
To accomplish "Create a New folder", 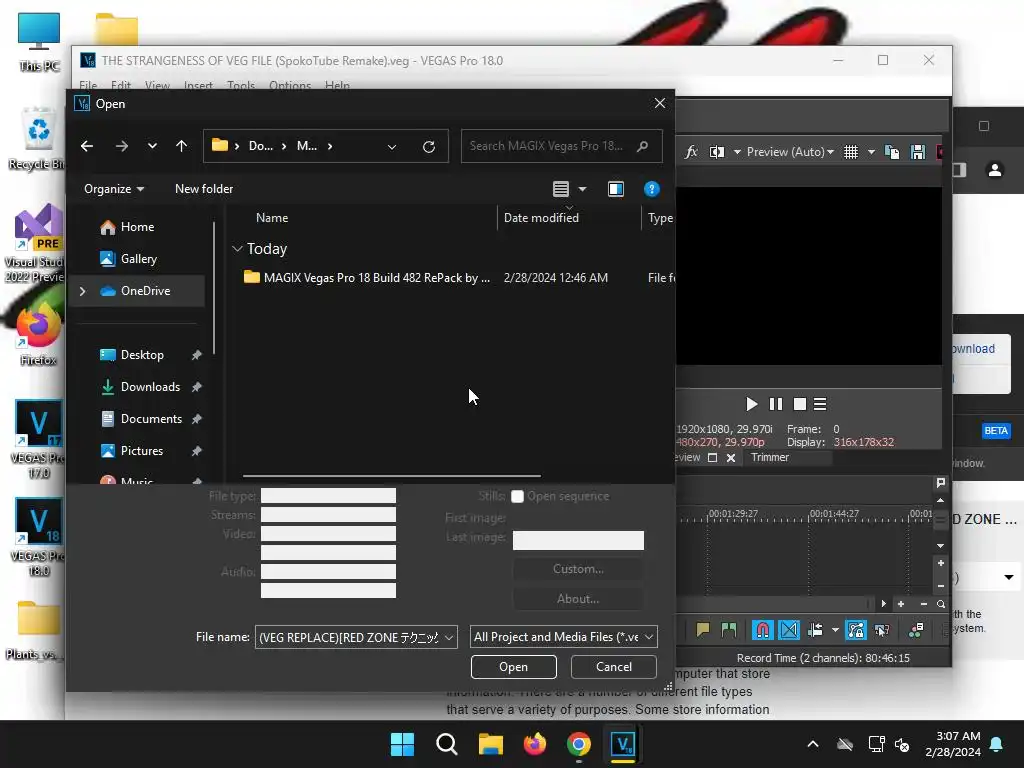I will pyautogui.click(x=204, y=189).
